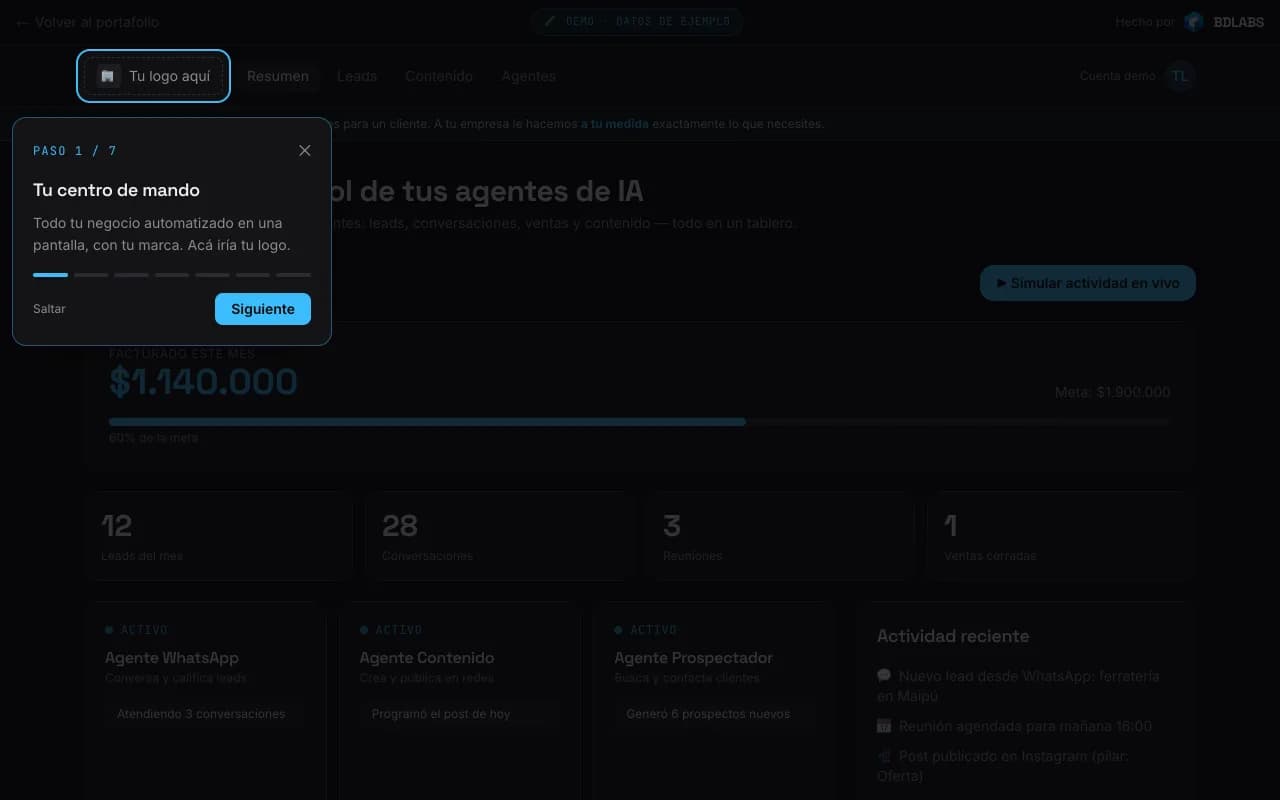The width and height of the screenshot is (1280, 800).
Task: Click 'Generó 6 prospectos nuevos' status
Action: pyautogui.click(x=708, y=714)
